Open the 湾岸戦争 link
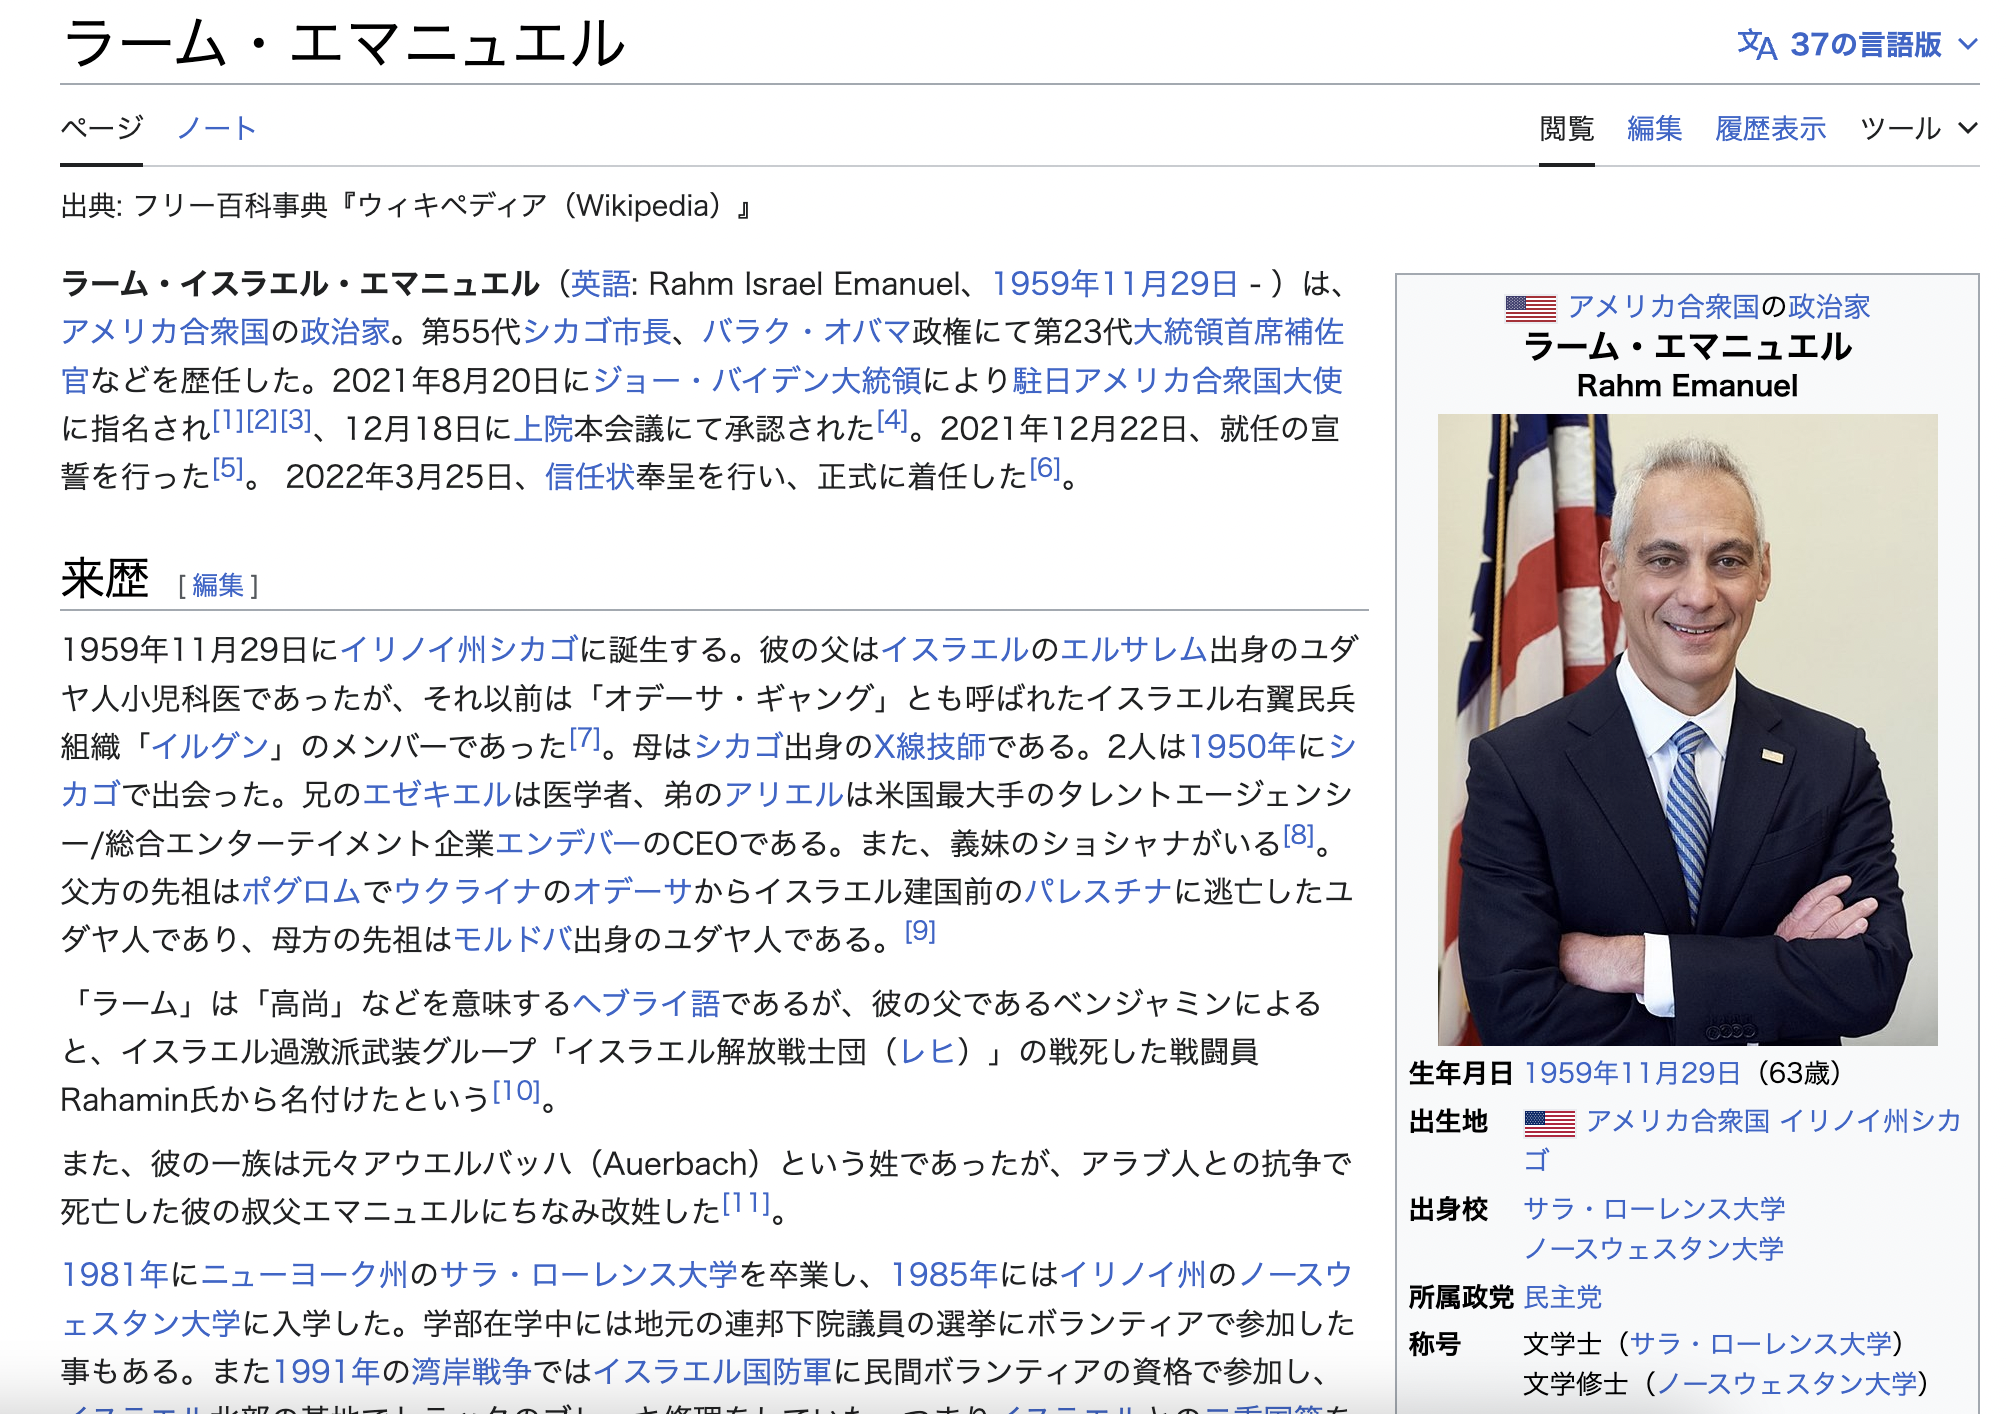This screenshot has height=1414, width=2006. [471, 1371]
